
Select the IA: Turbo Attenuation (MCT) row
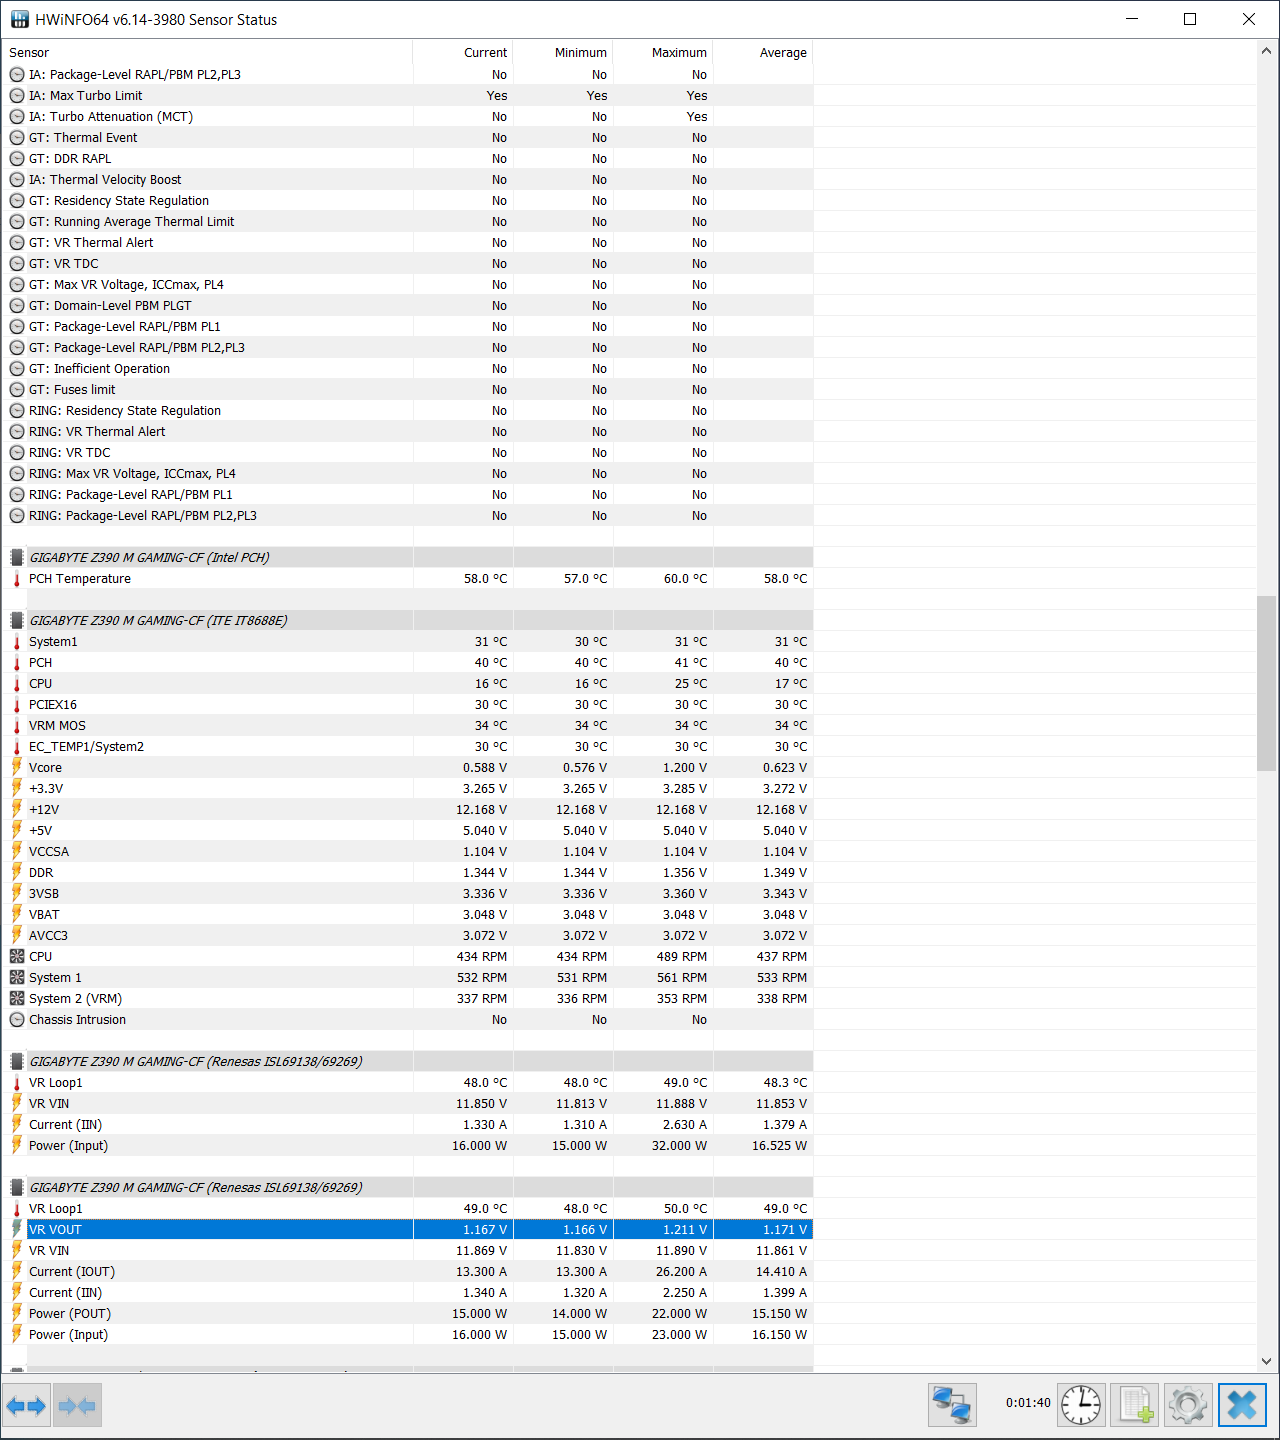(x=407, y=117)
